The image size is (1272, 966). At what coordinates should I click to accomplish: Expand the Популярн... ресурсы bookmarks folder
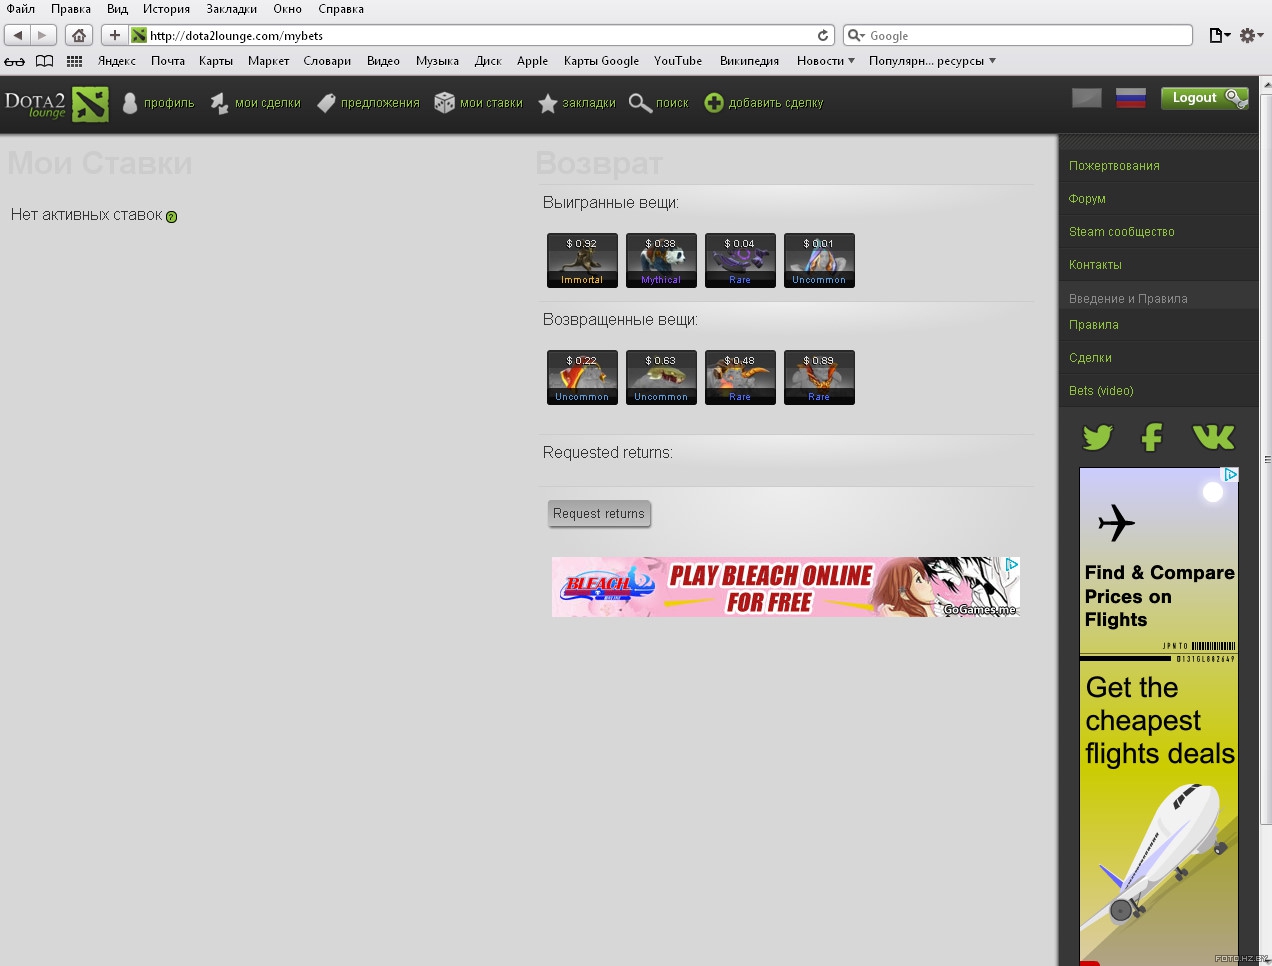[932, 61]
